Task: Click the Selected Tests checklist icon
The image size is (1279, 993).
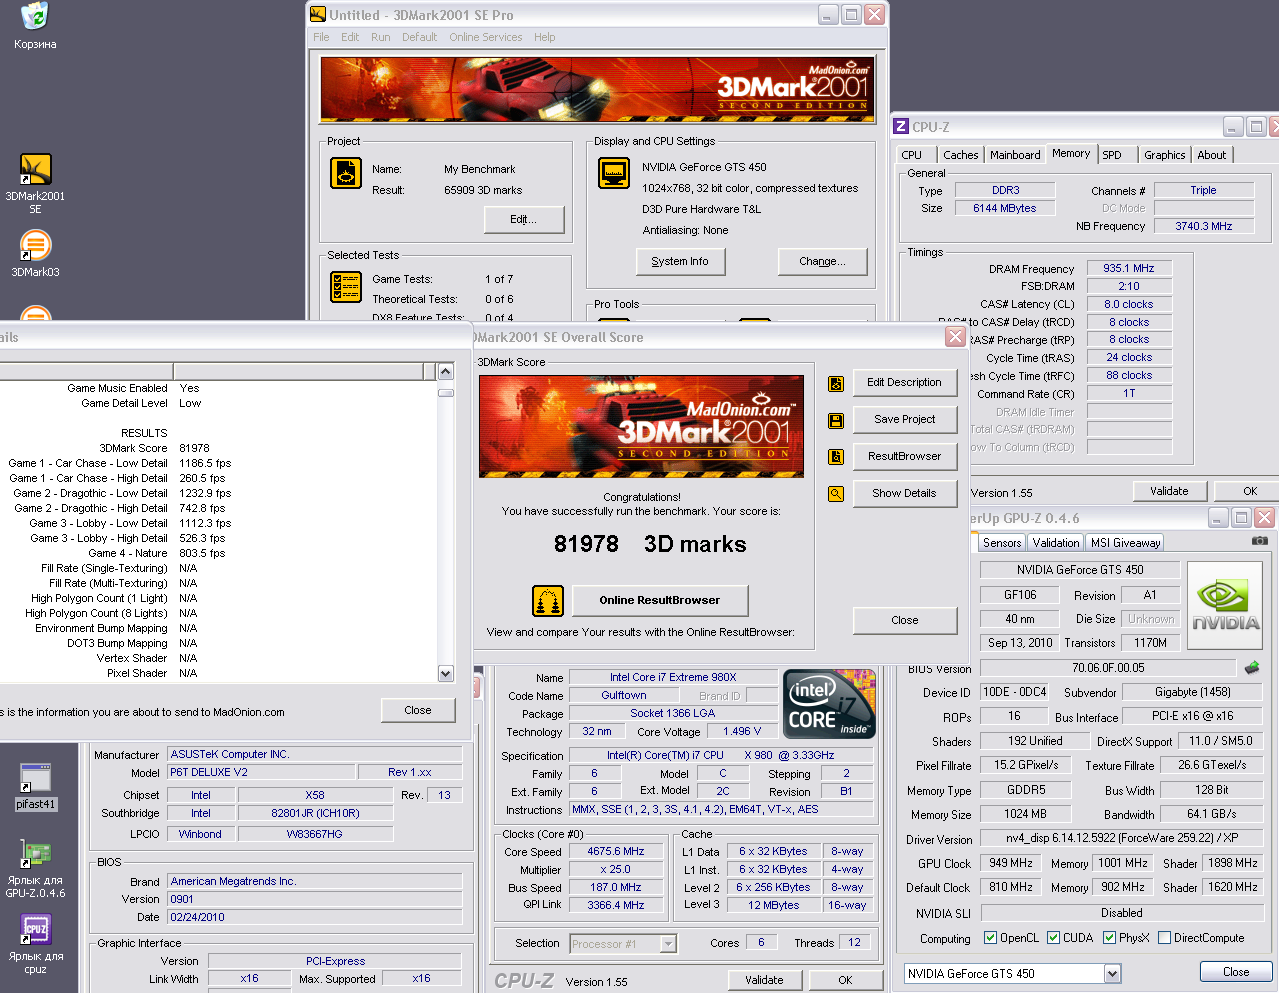Action: coord(346,287)
